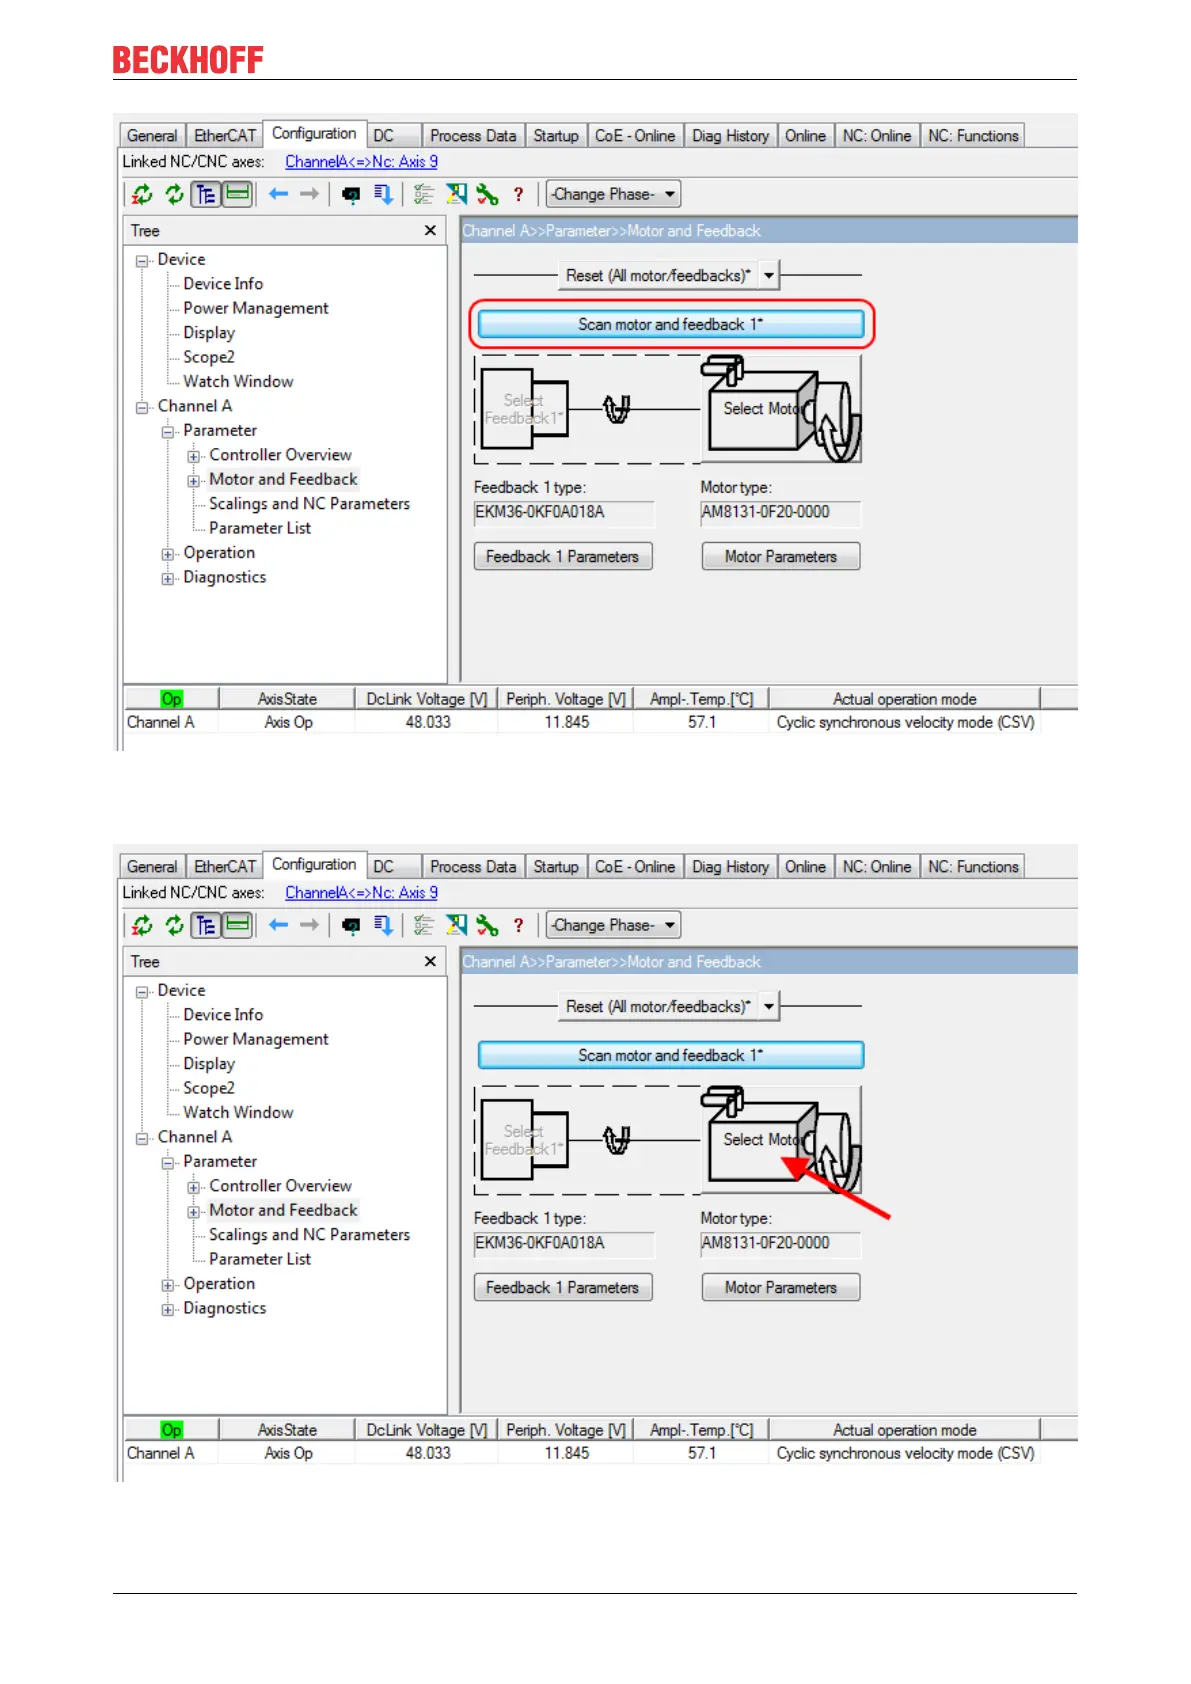This screenshot has width=1191, height=1684.
Task: Click red-green refresh icon in lower screenshot toolbar
Action: (x=143, y=925)
